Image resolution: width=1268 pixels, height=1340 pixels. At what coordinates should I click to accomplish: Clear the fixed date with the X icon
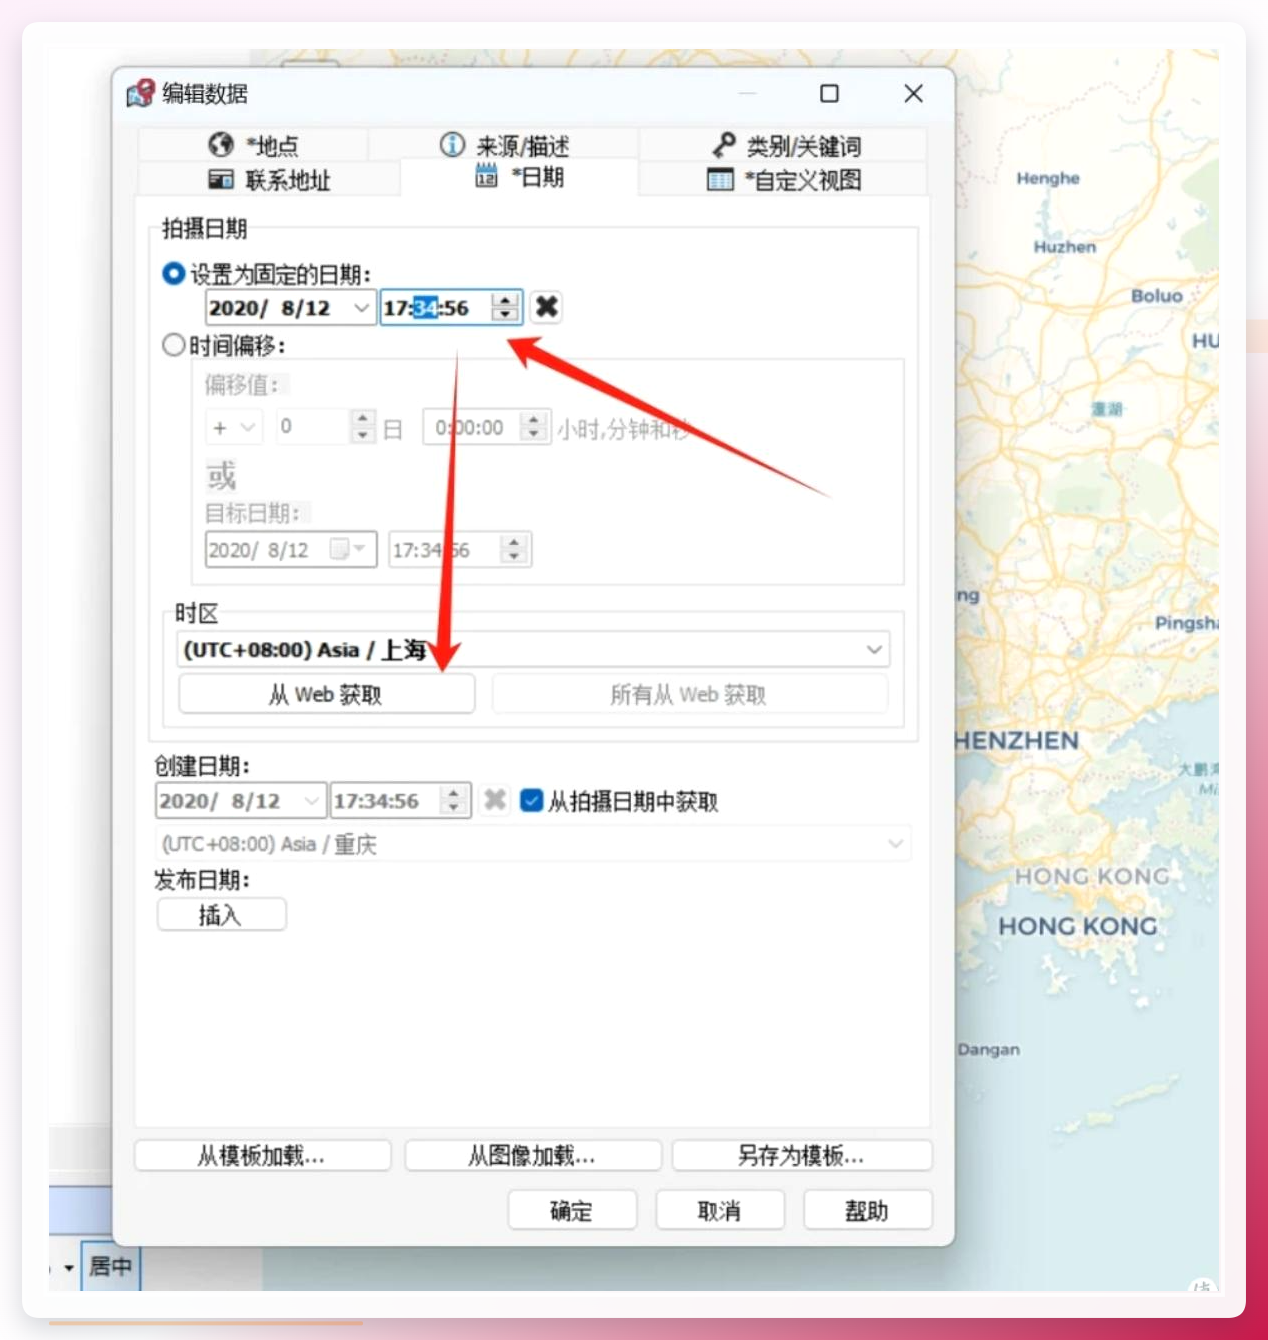click(546, 307)
